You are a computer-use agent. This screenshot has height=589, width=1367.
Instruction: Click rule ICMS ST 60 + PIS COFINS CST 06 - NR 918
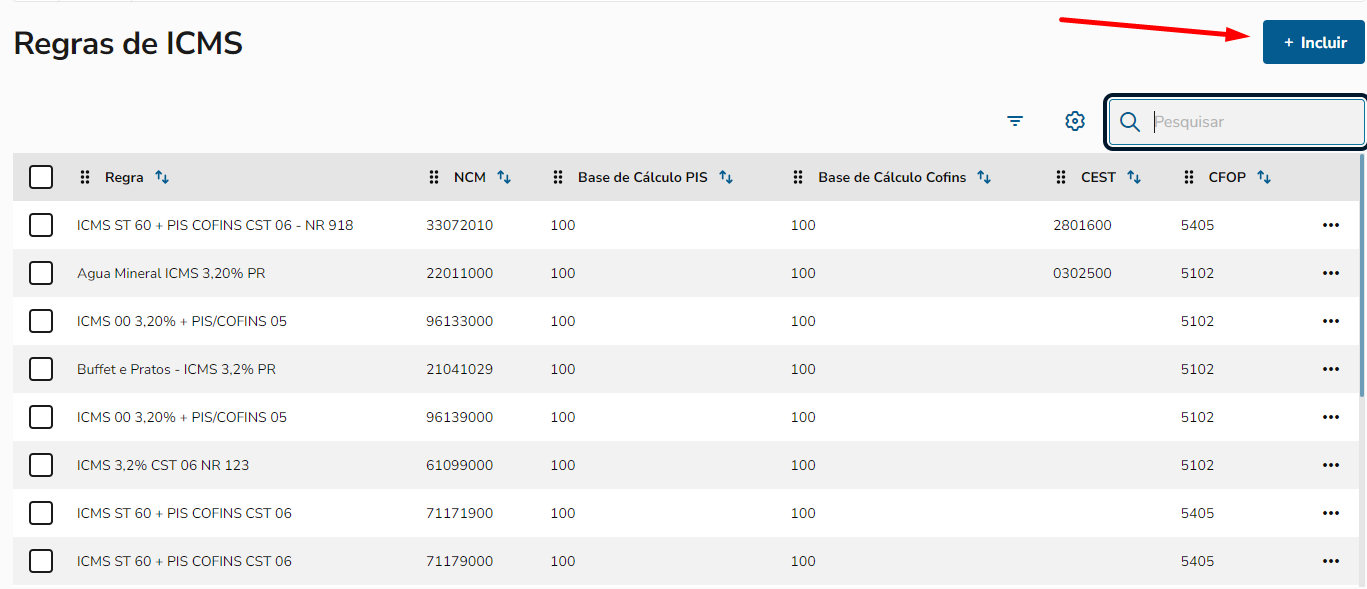[x=215, y=225]
